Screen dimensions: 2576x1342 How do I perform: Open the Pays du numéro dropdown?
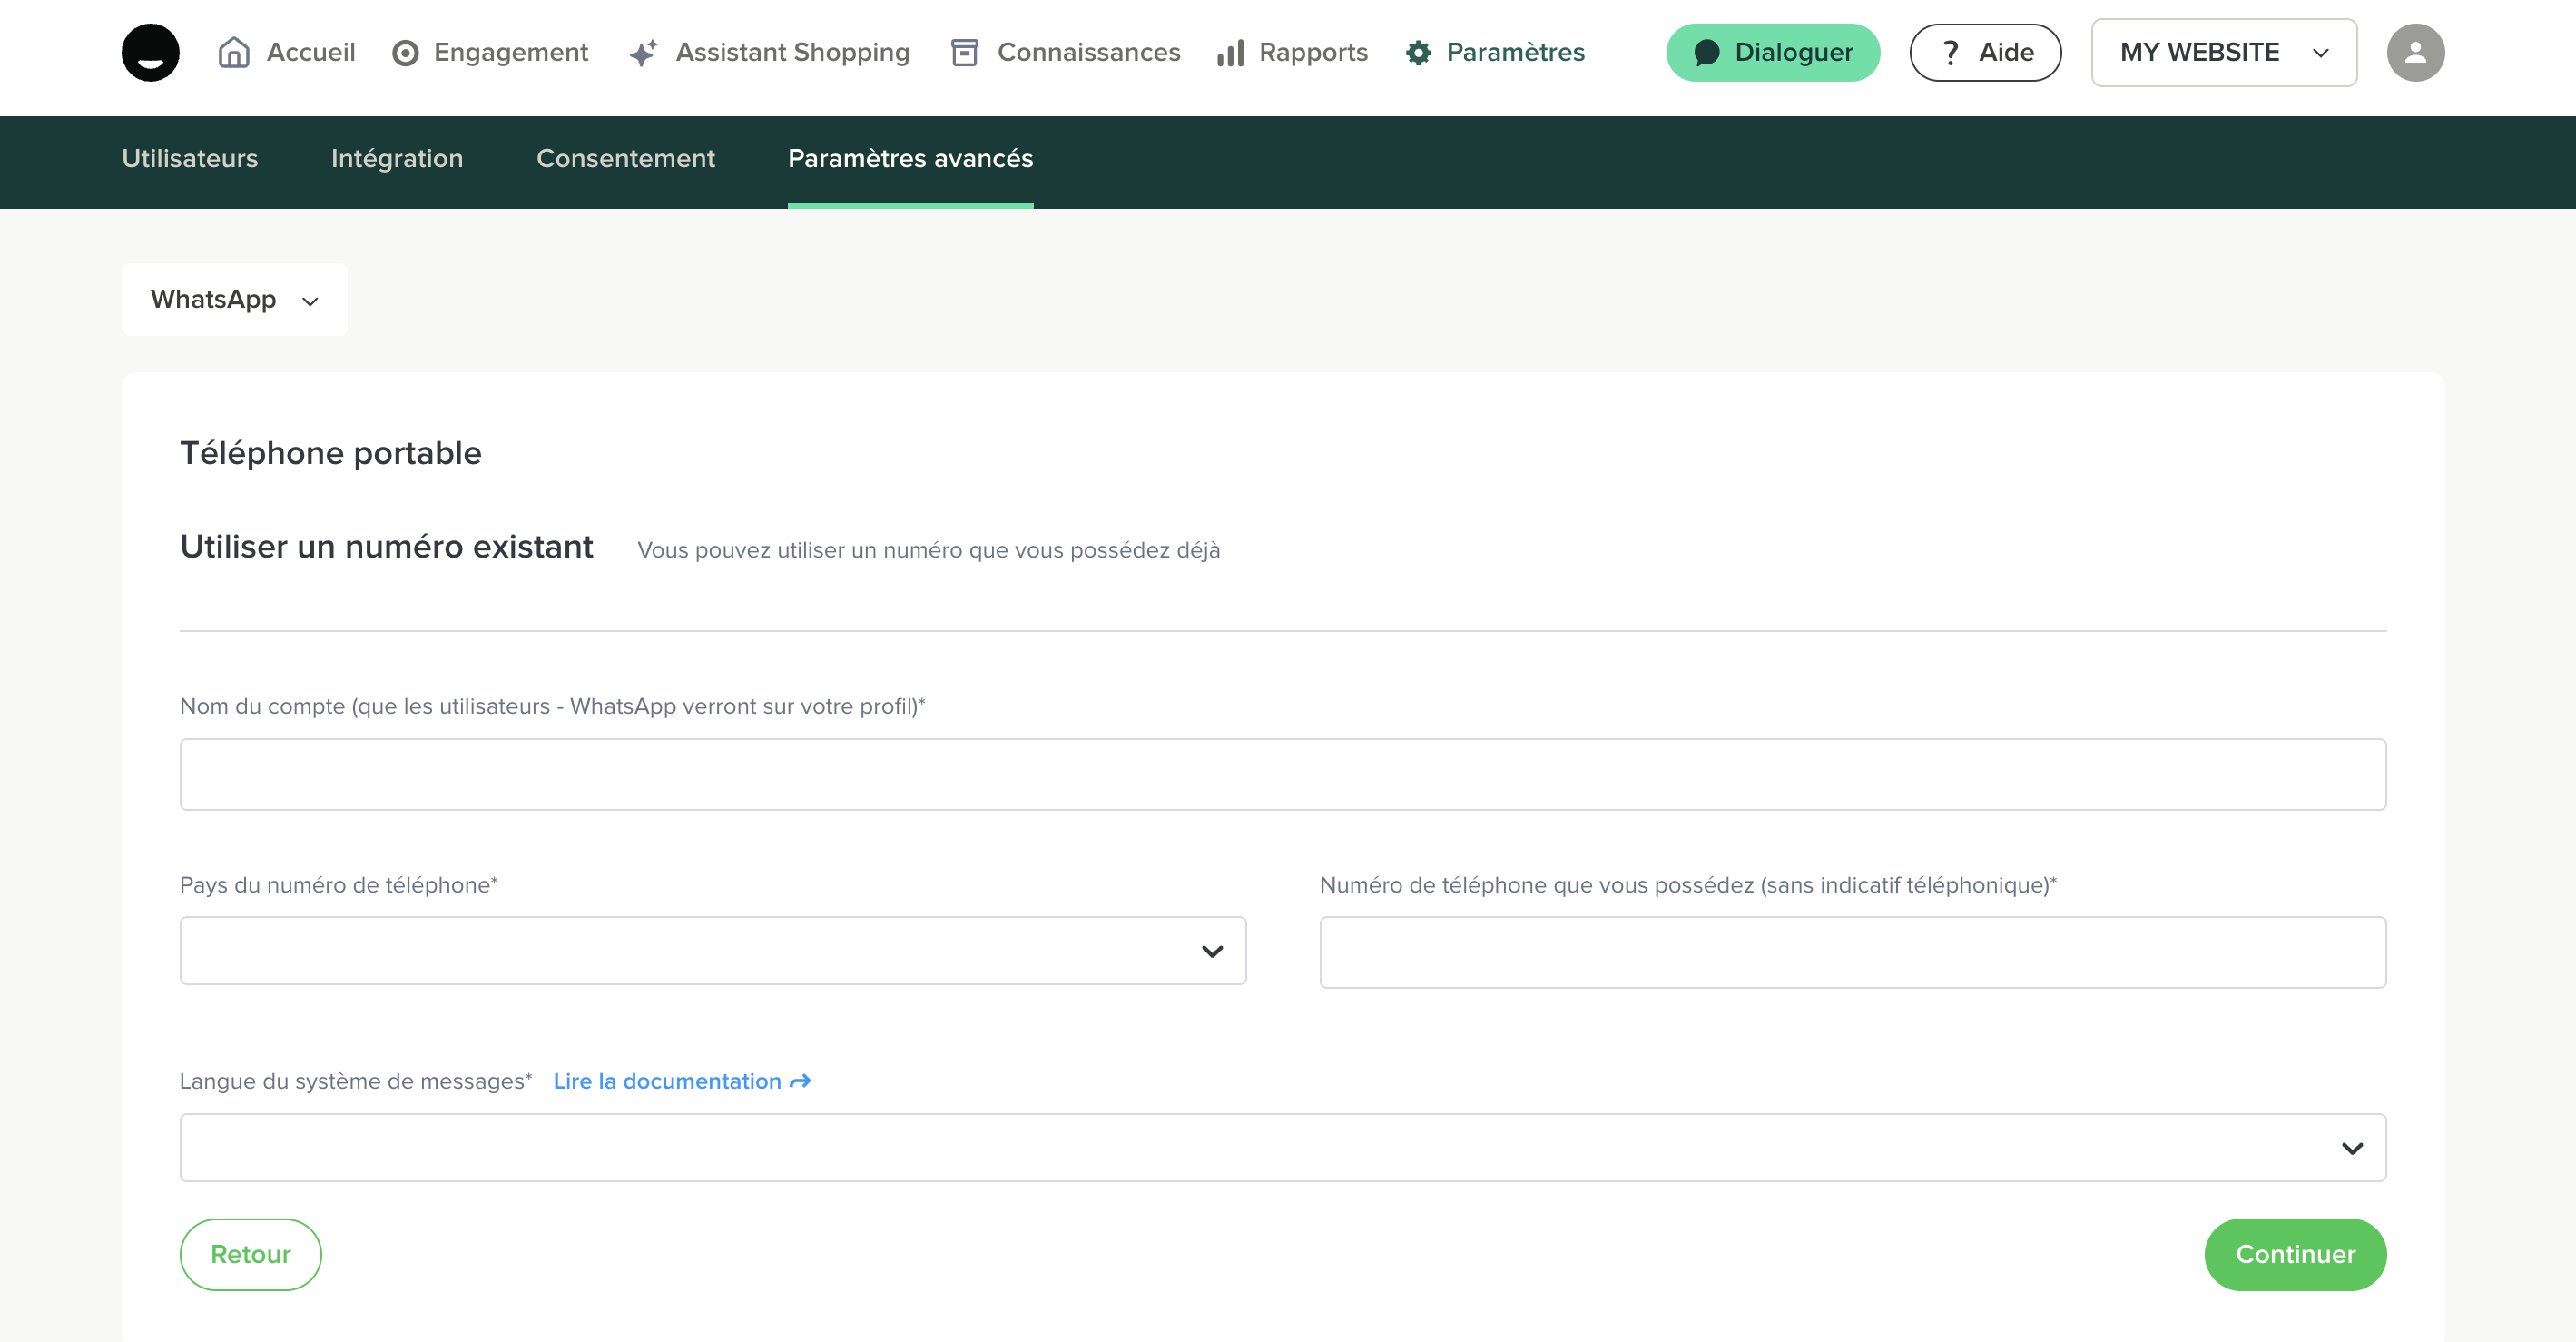click(712, 951)
